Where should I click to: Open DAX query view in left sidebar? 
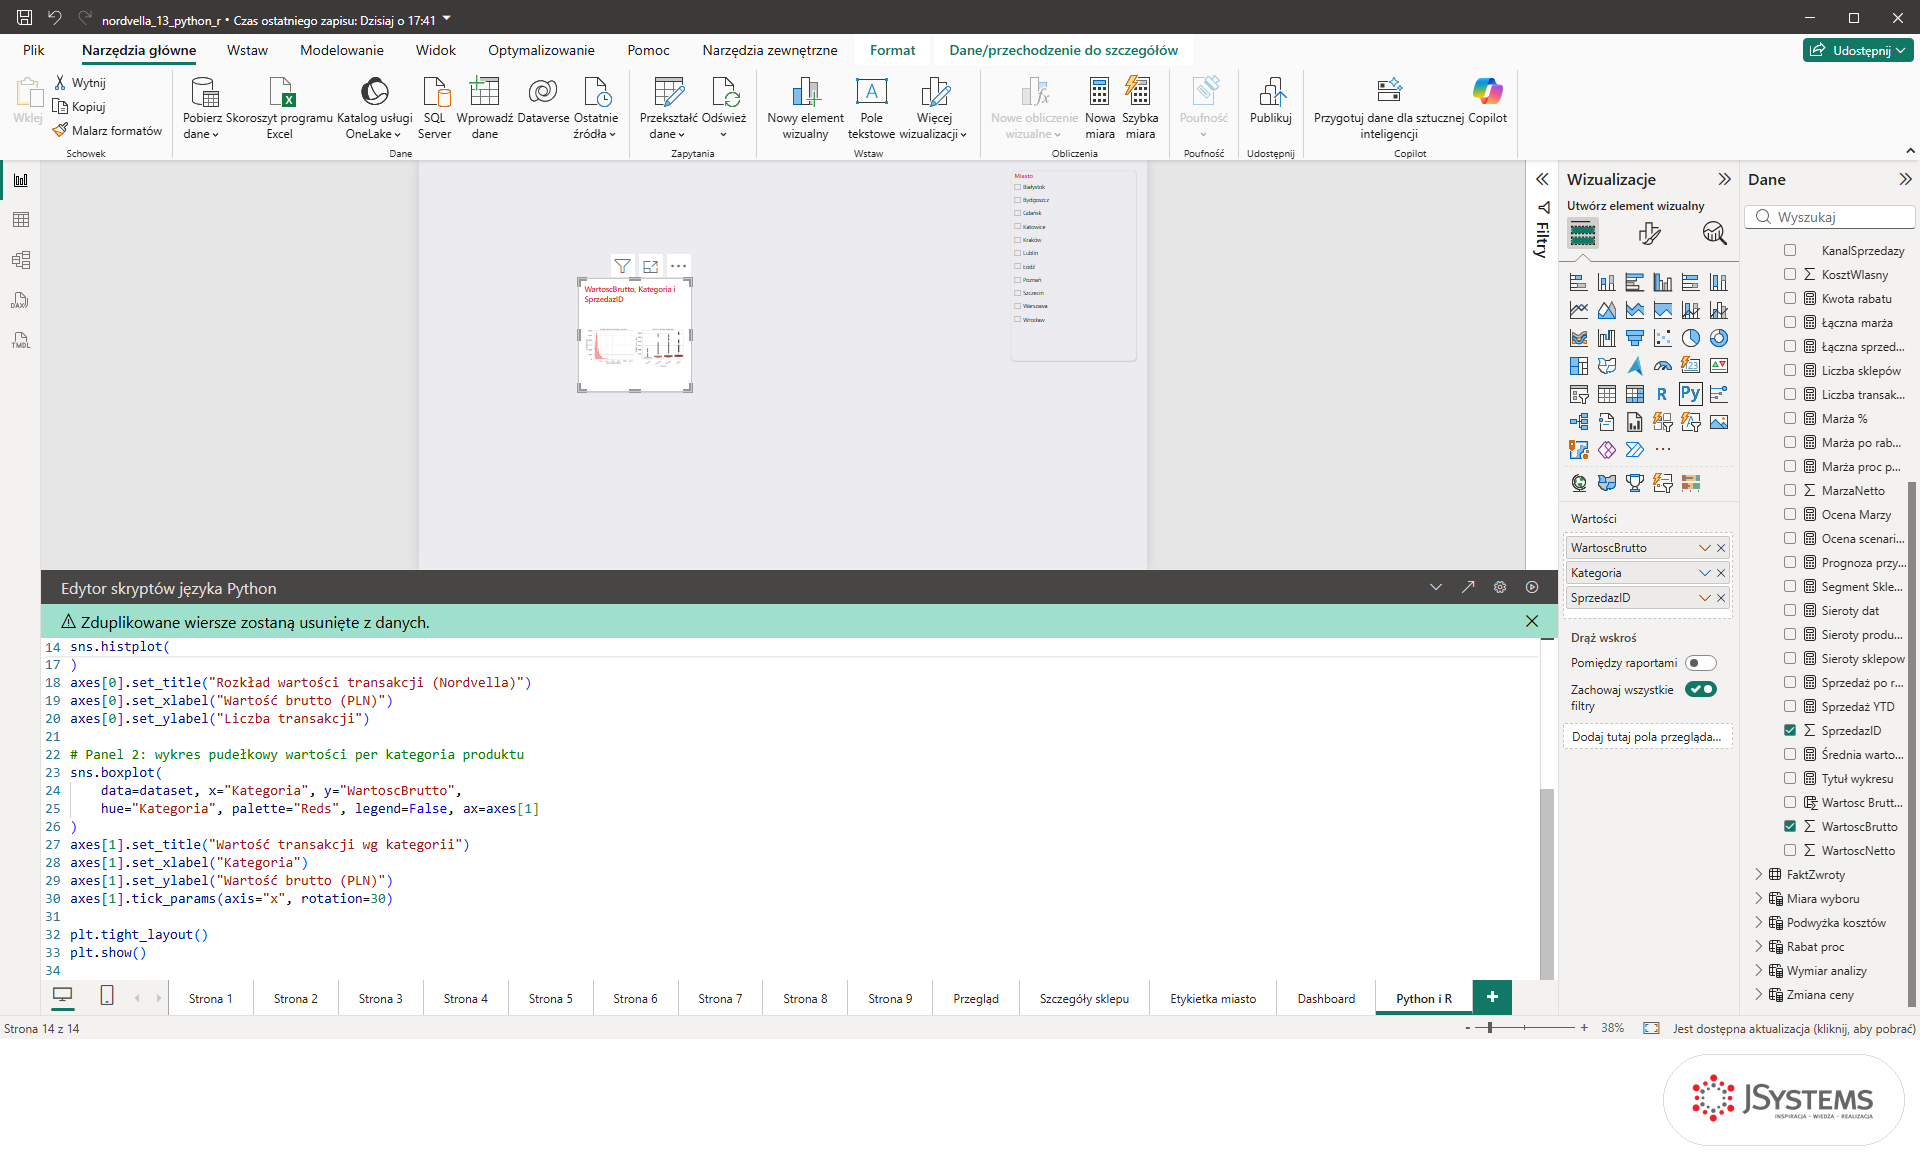(21, 300)
